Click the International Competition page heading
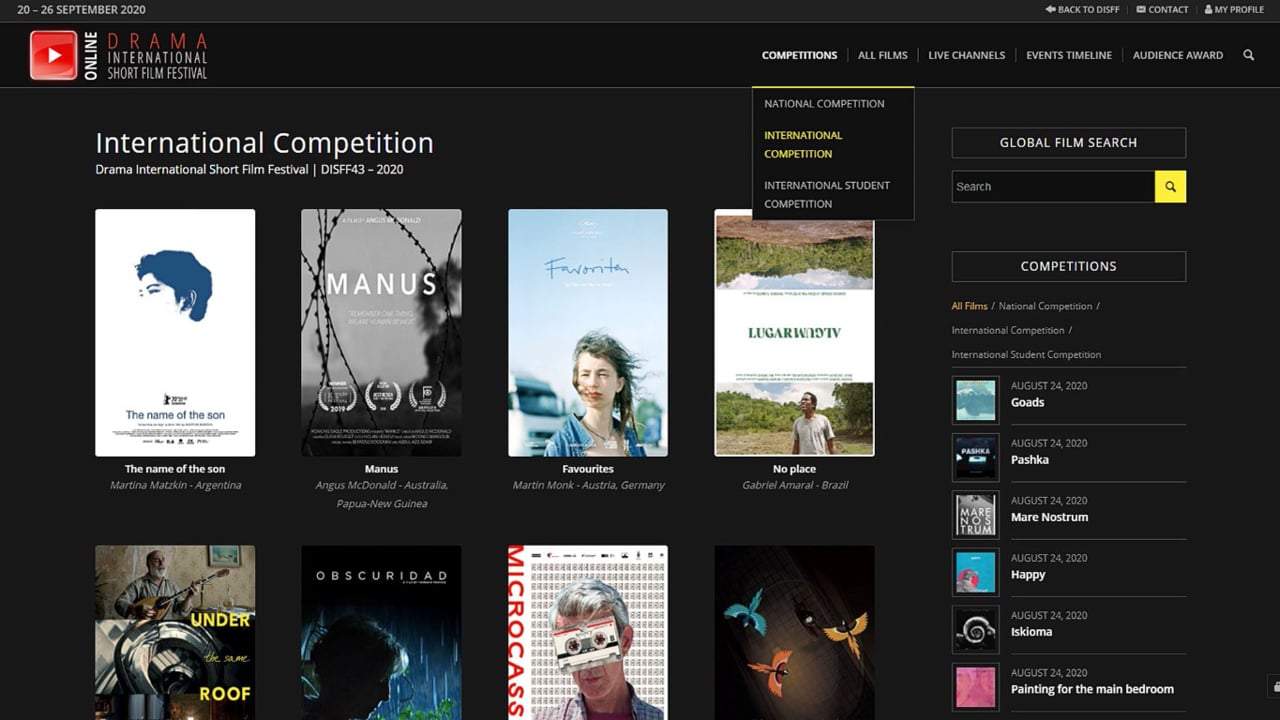Image resolution: width=1280 pixels, height=720 pixels. point(264,143)
